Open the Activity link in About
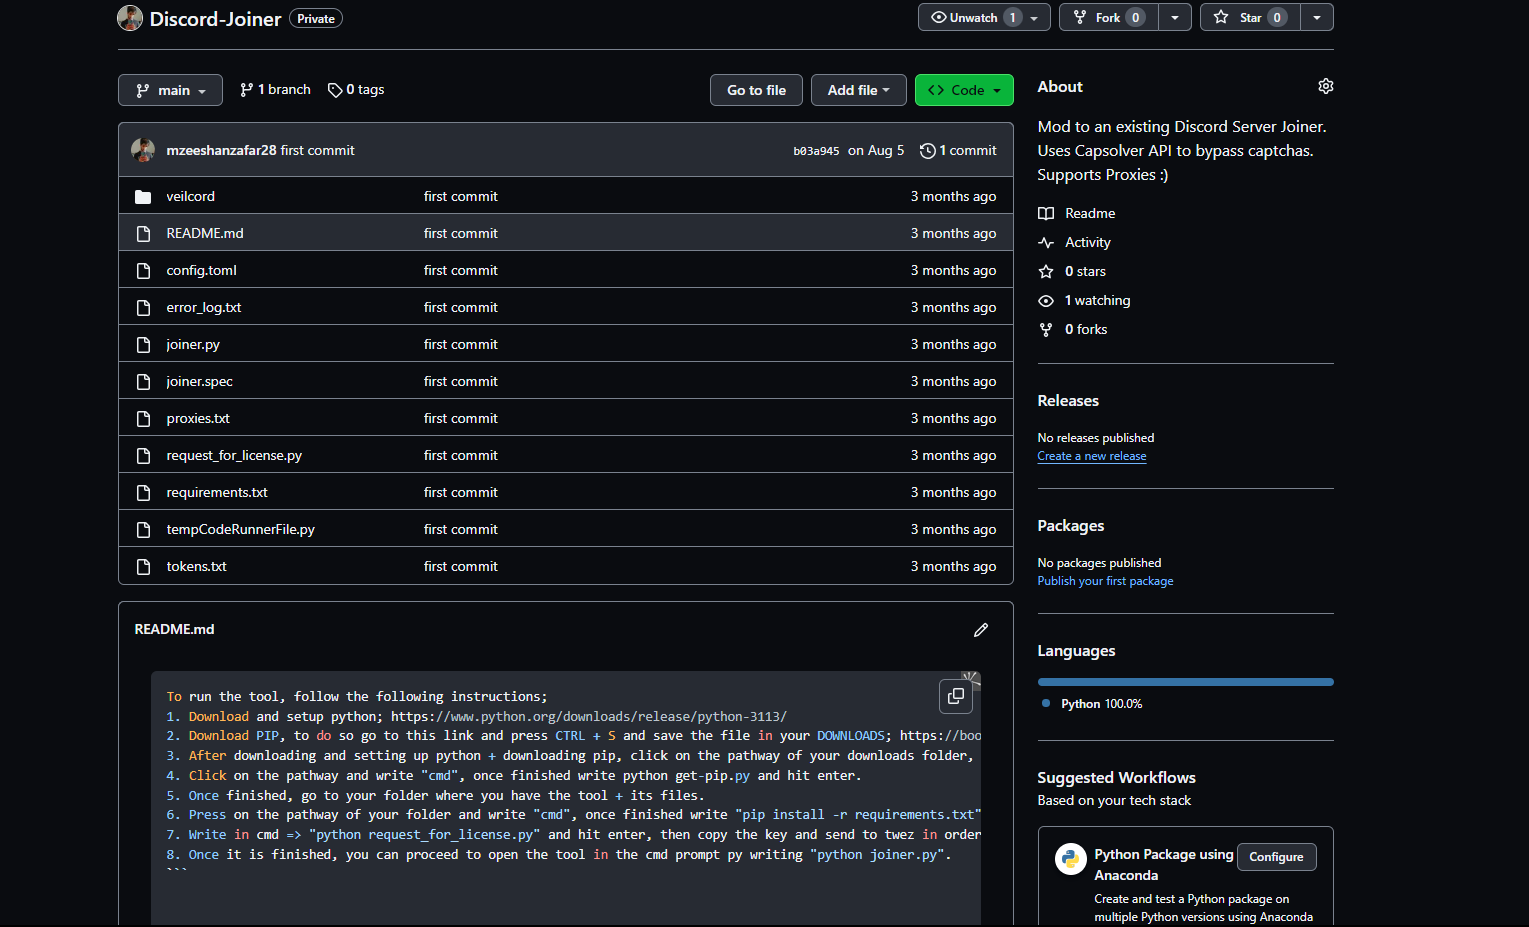1529x927 pixels. click(x=1087, y=242)
